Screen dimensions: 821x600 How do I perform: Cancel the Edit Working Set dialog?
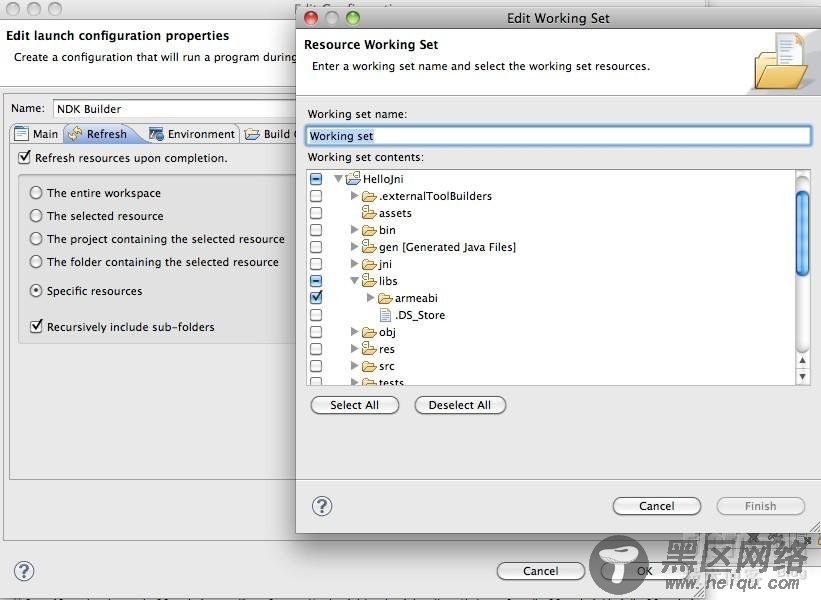[x=657, y=506]
